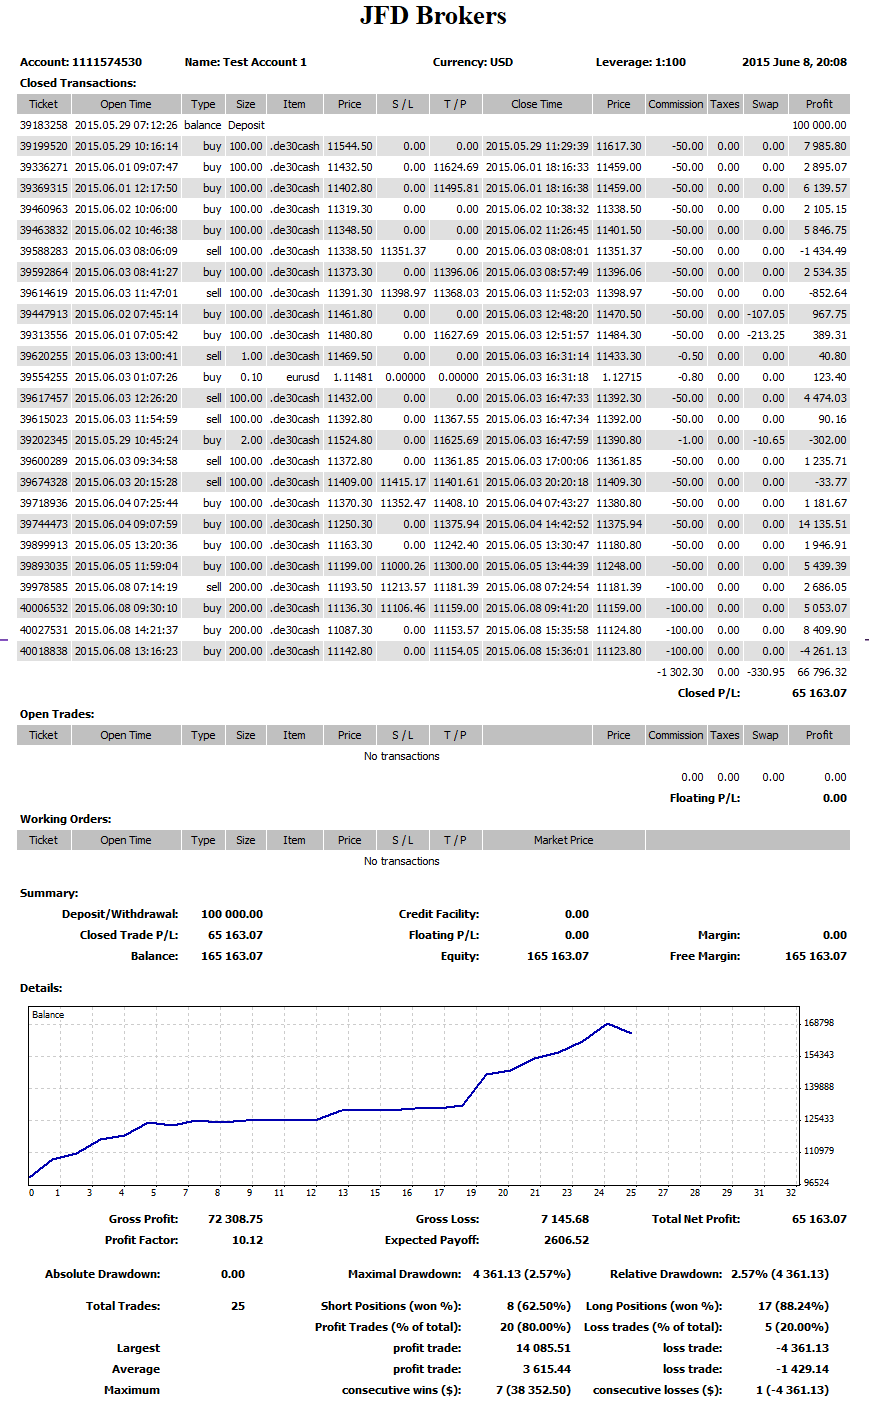Click the 'Equity:' summary label
Image resolution: width=880 pixels, height=1427 pixels.
pyautogui.click(x=460, y=956)
